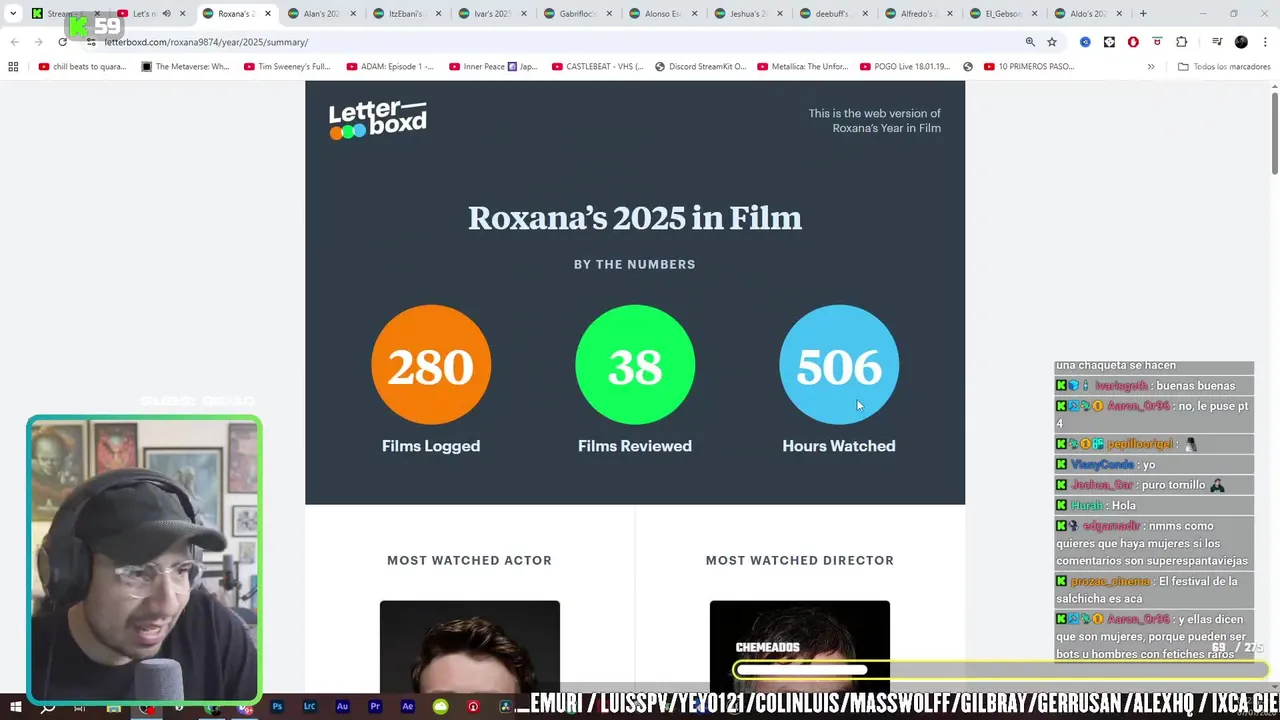The image size is (1280, 720).
Task: Click the orange 280 Films Logged circle
Action: coord(431,365)
